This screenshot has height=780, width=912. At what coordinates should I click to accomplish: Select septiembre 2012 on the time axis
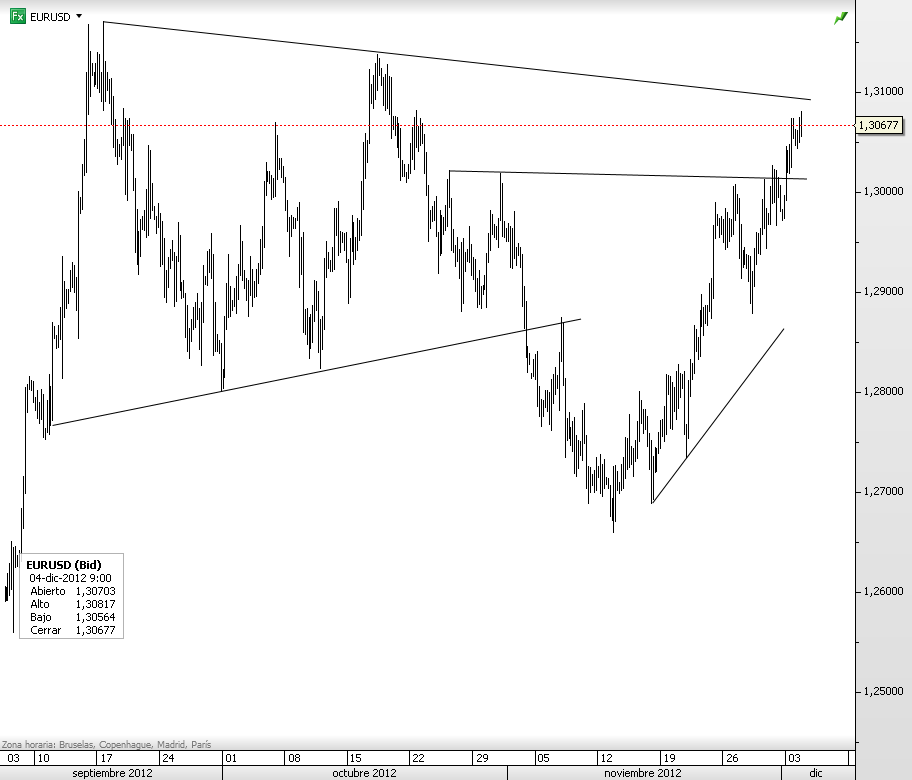click(x=112, y=773)
